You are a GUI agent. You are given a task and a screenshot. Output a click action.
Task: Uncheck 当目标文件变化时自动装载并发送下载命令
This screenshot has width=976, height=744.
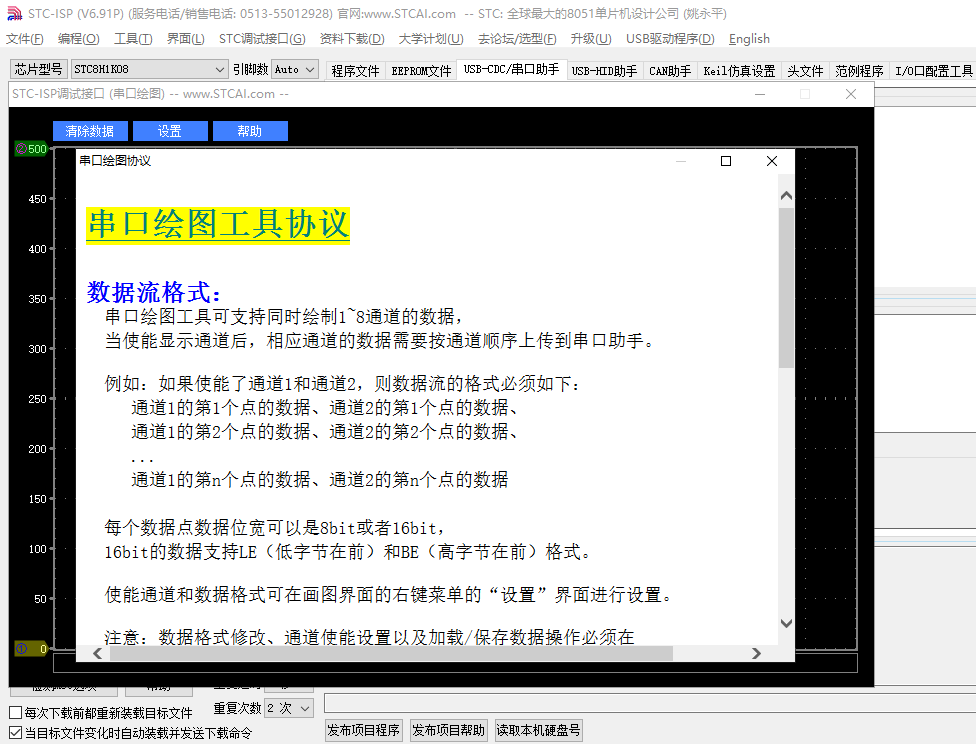click(x=16, y=732)
